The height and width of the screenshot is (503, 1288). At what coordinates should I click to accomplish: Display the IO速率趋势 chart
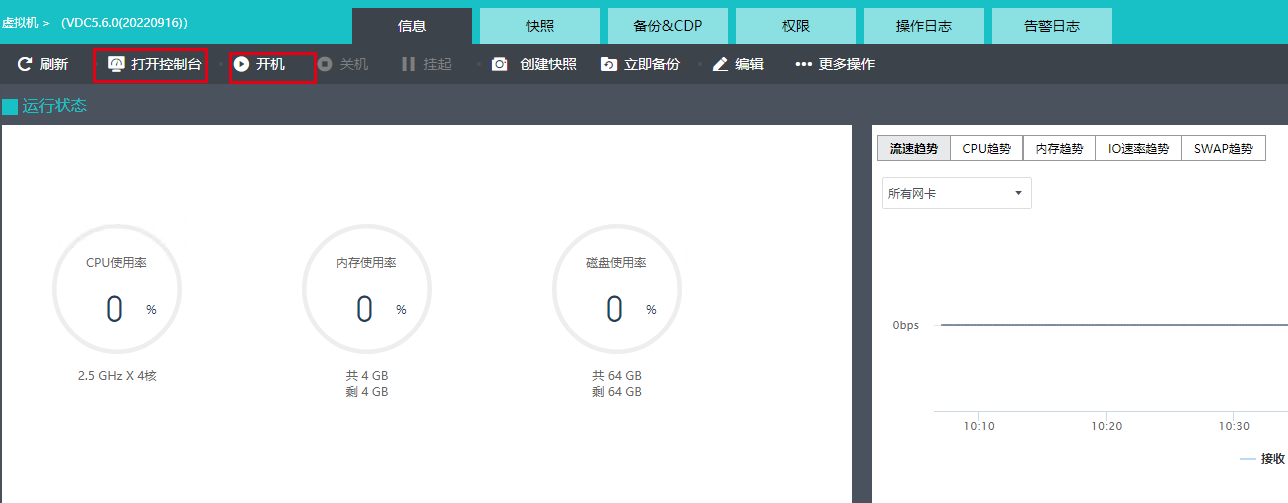(x=1138, y=149)
